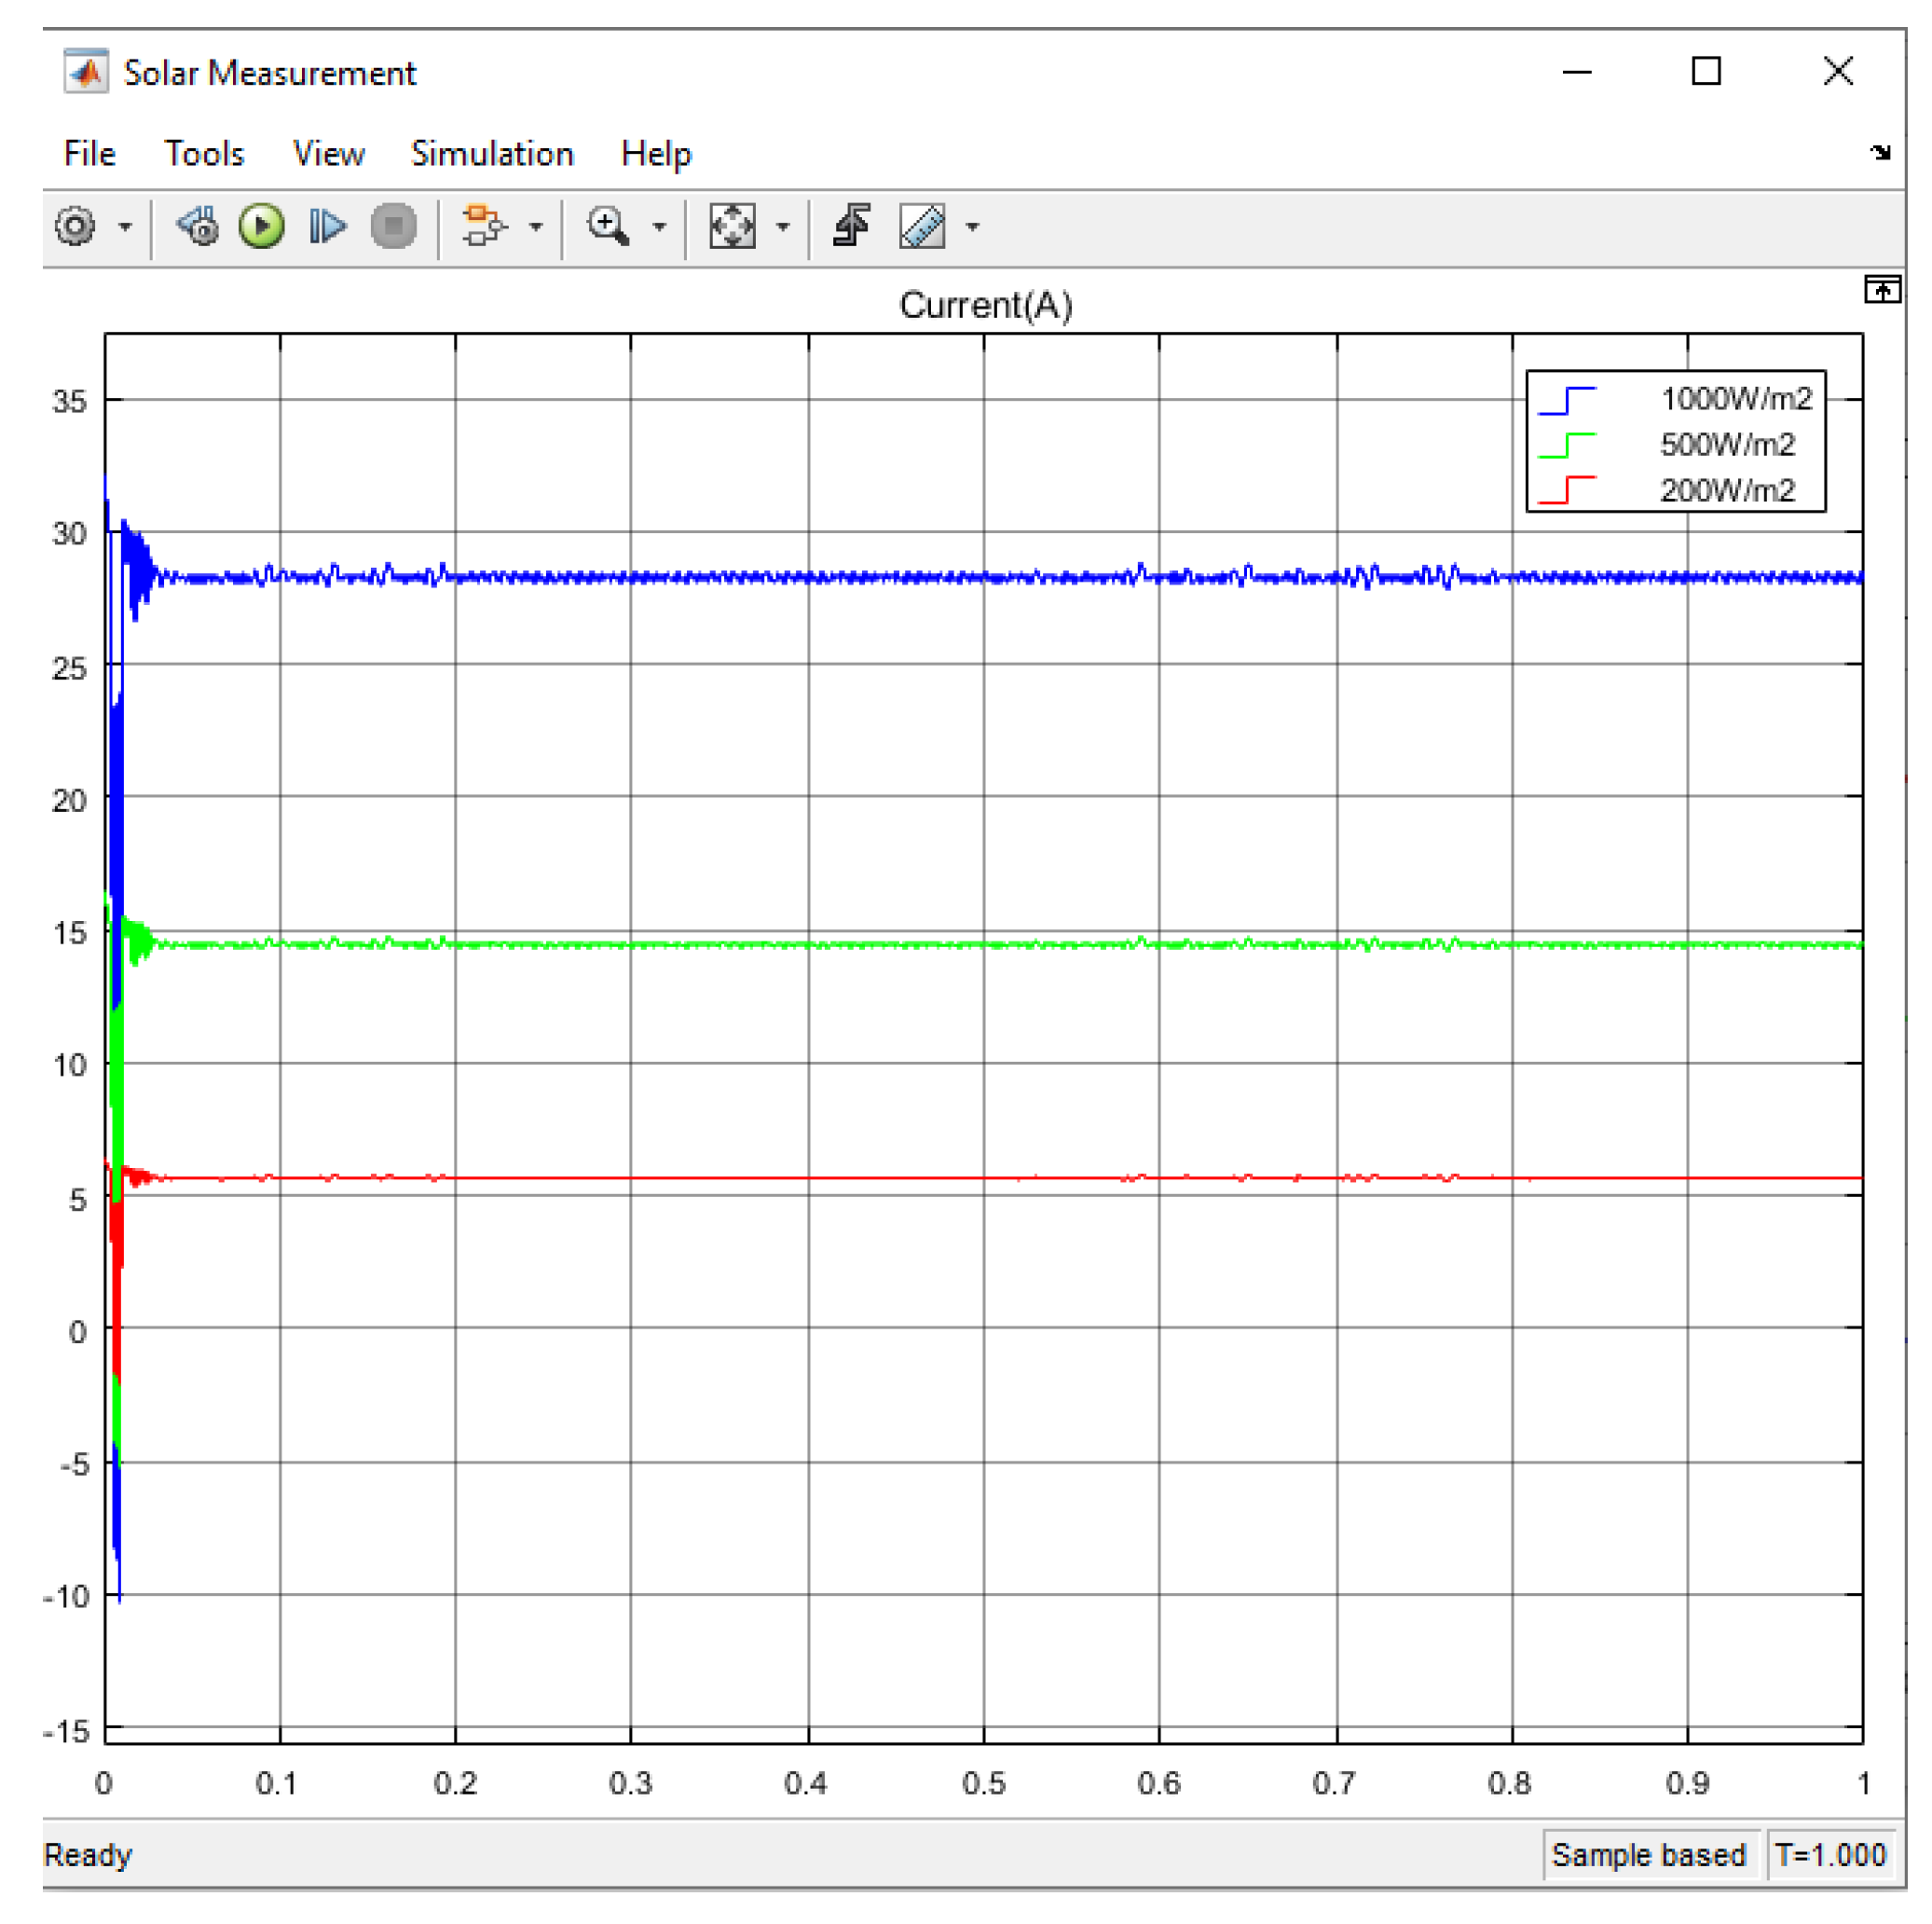Click the maximize axes icon above the plot
The image size is (1932, 1924).
point(1882,291)
